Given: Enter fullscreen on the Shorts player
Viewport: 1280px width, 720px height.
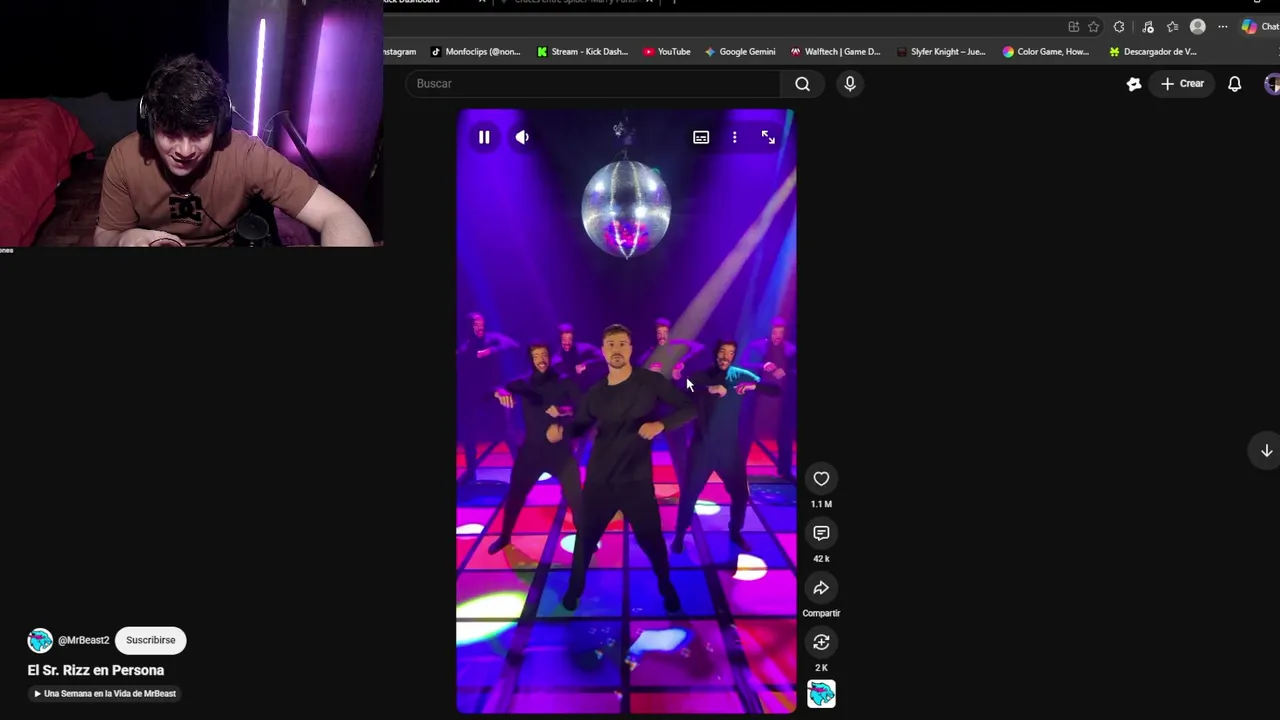Looking at the screenshot, I should coord(768,137).
